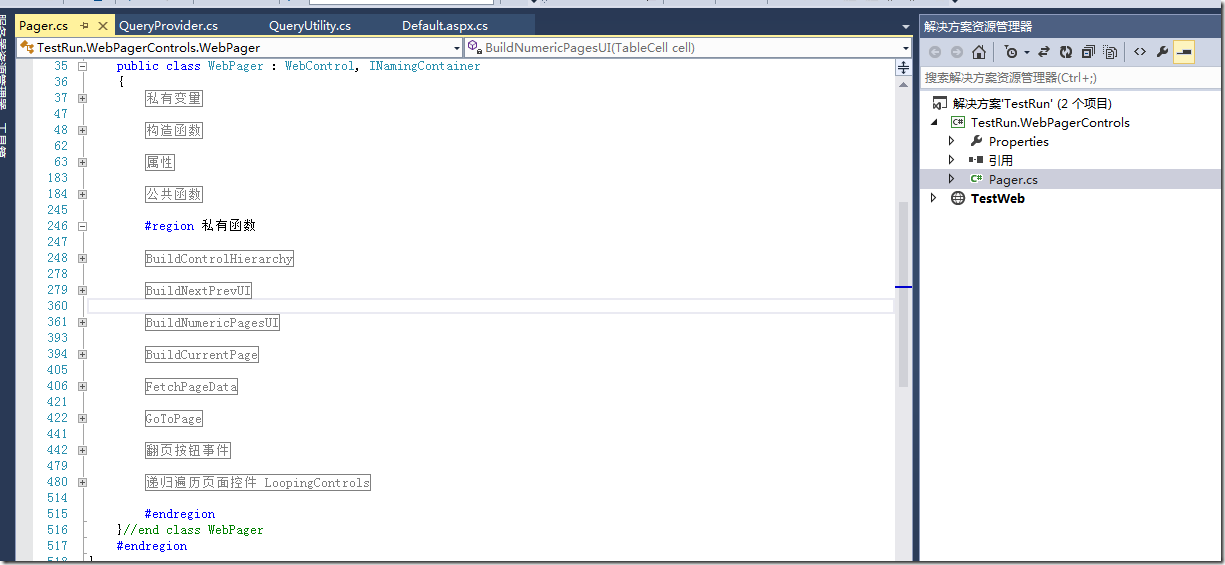This screenshot has height=565, width=1225.
Task: Click the WebControl base class name
Action: click(x=319, y=66)
